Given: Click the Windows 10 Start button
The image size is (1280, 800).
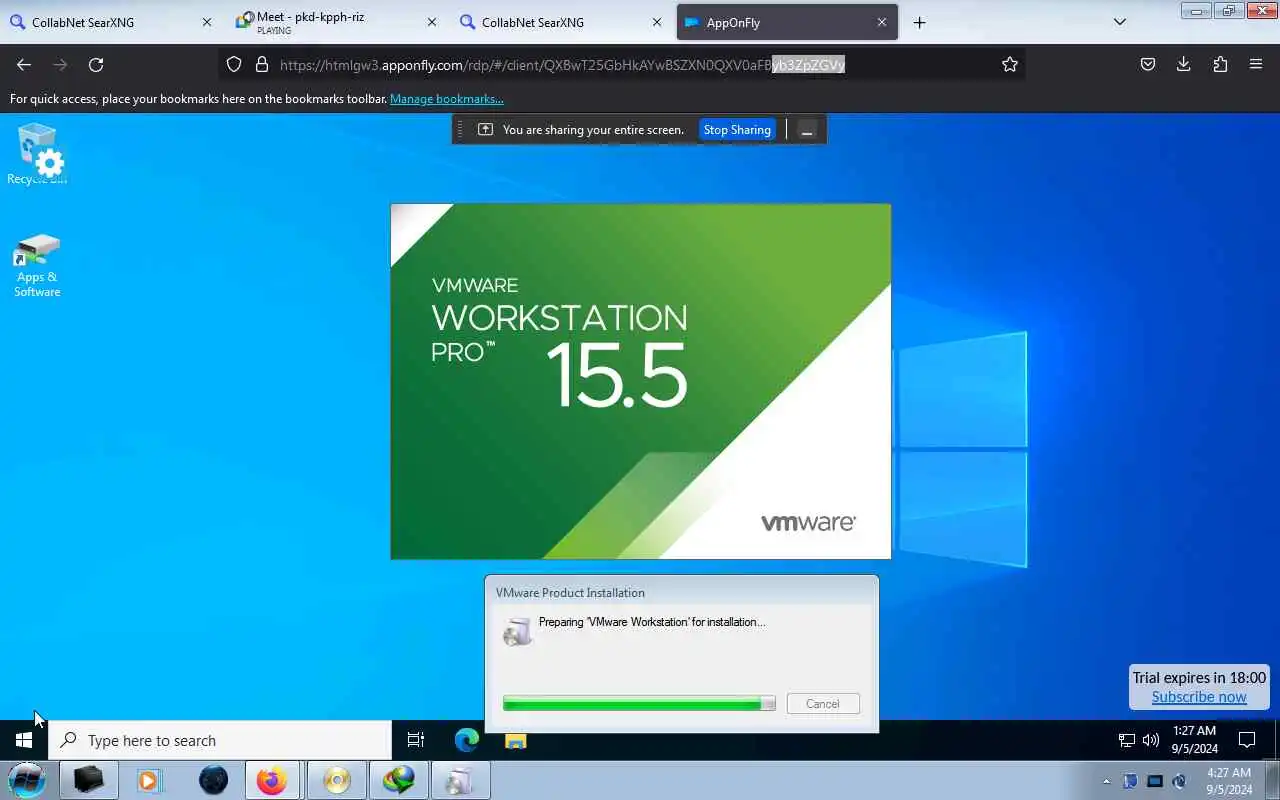Looking at the screenshot, I should pyautogui.click(x=24, y=740).
